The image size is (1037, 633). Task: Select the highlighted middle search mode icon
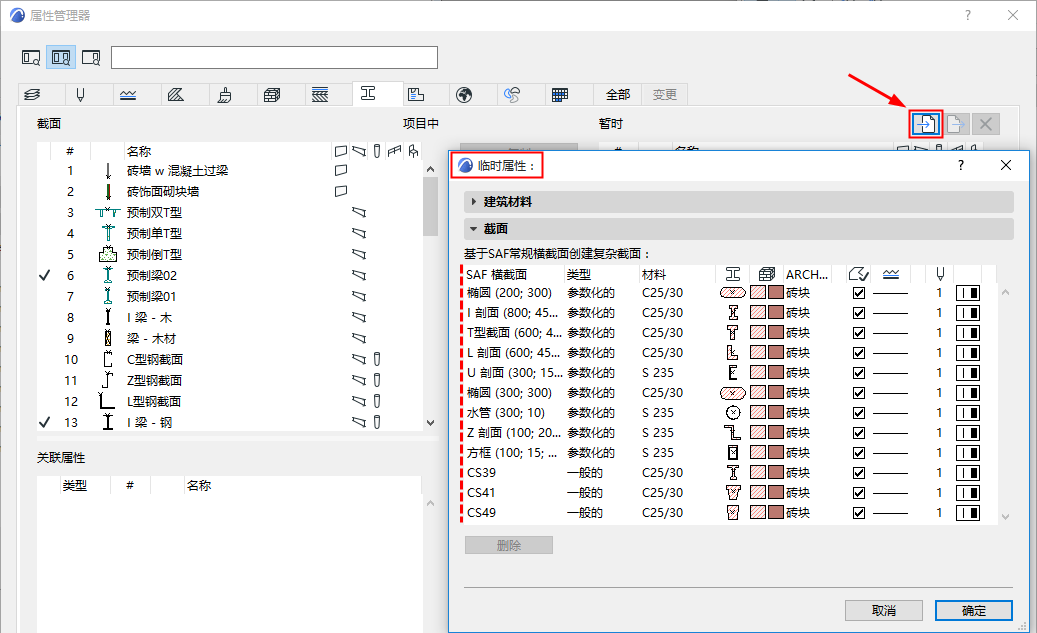(x=61, y=58)
